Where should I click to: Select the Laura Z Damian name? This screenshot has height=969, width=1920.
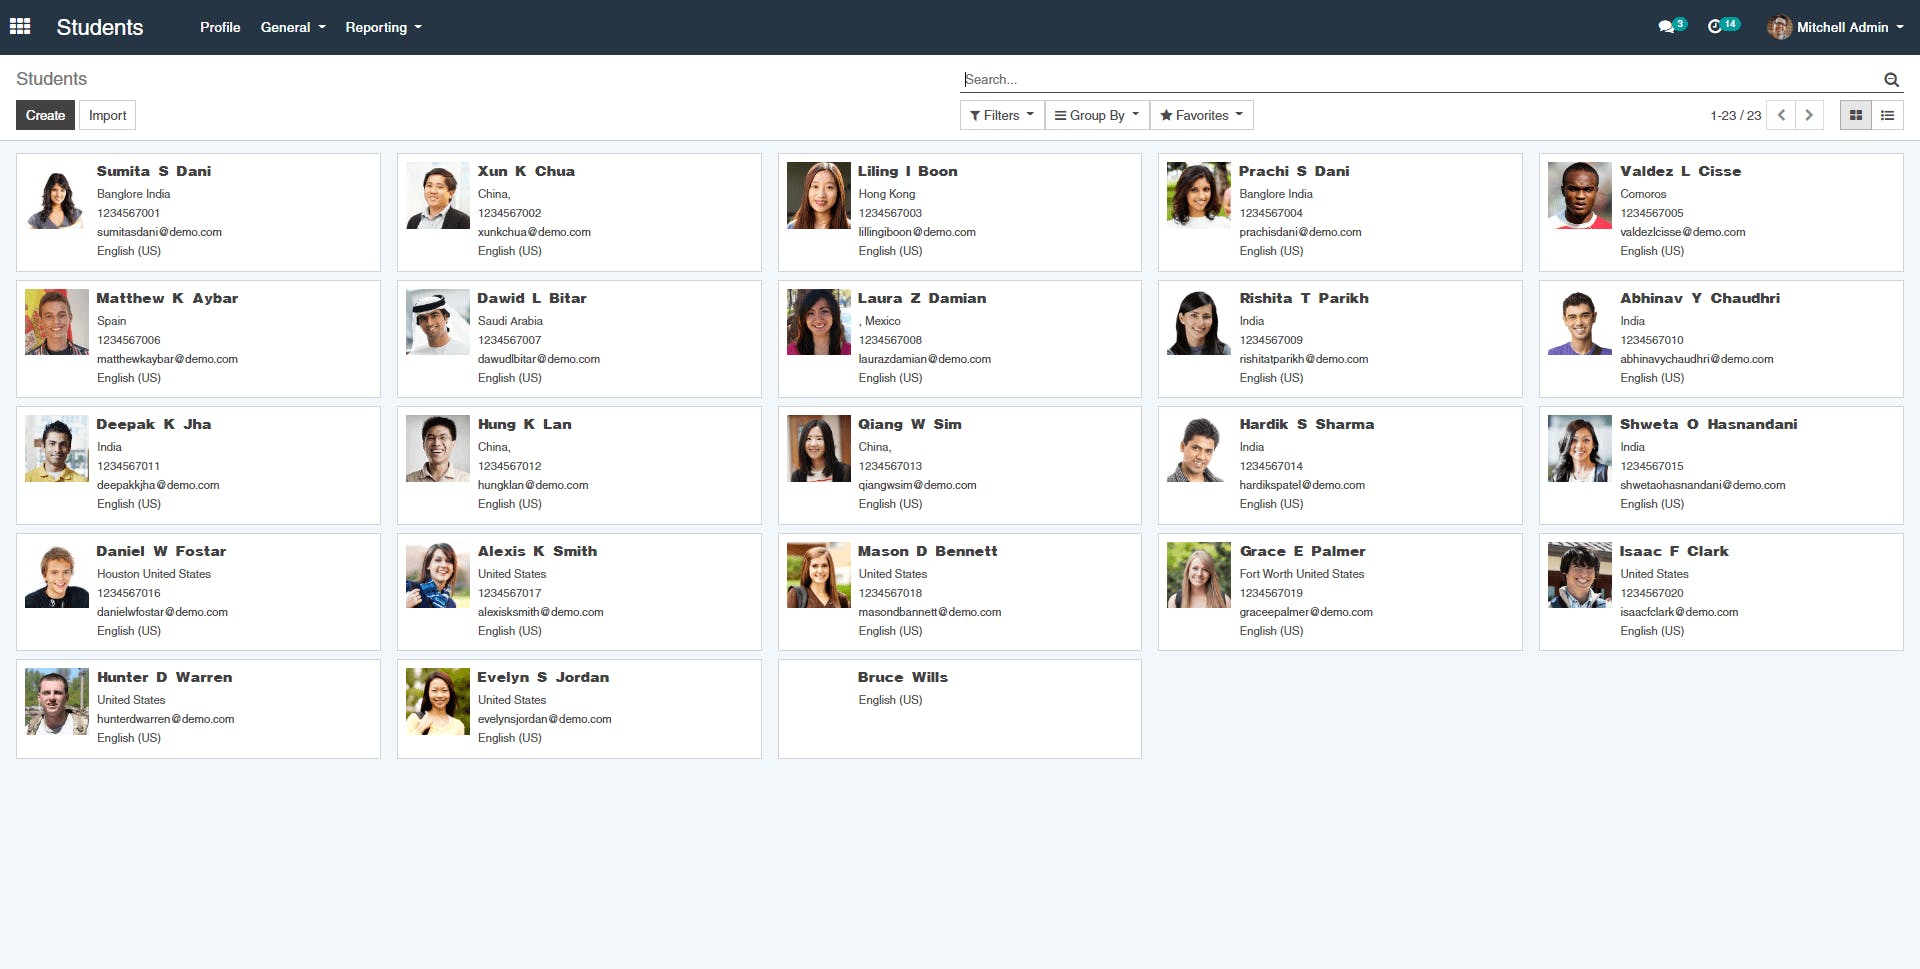click(x=922, y=298)
